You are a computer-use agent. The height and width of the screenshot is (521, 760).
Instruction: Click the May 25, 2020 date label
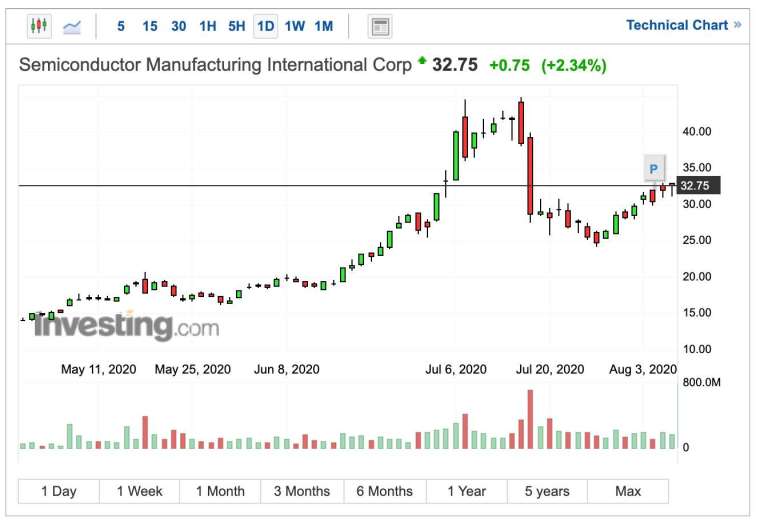(x=193, y=369)
